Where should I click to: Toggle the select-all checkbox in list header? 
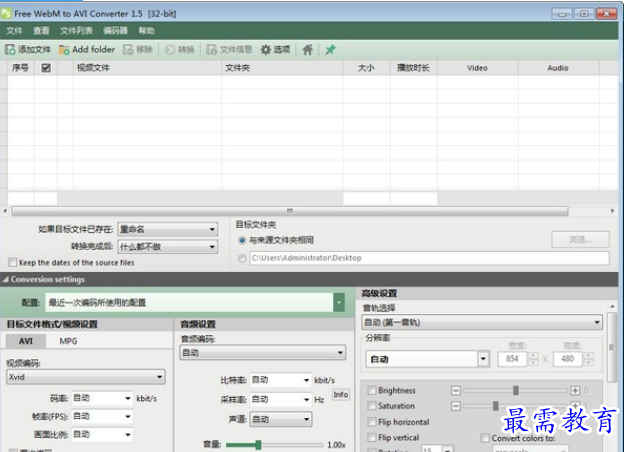coord(46,68)
